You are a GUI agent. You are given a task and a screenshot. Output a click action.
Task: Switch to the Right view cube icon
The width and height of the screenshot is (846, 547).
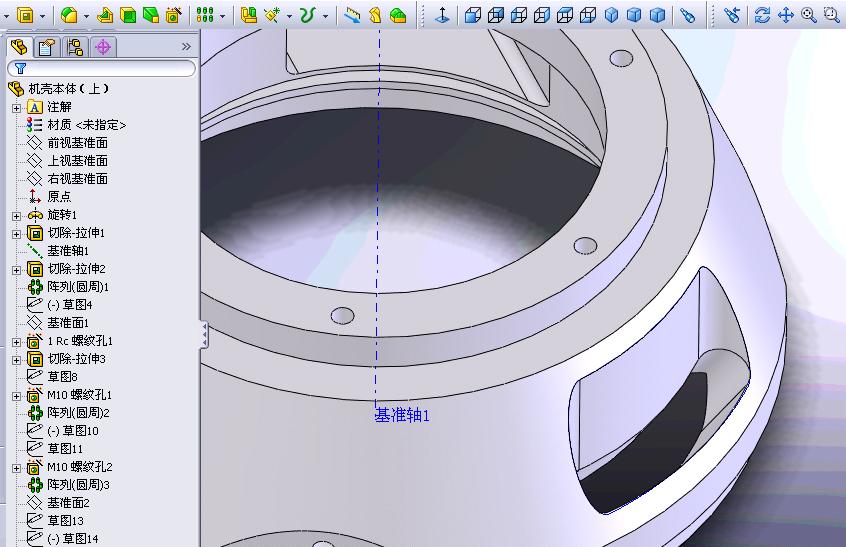point(542,15)
